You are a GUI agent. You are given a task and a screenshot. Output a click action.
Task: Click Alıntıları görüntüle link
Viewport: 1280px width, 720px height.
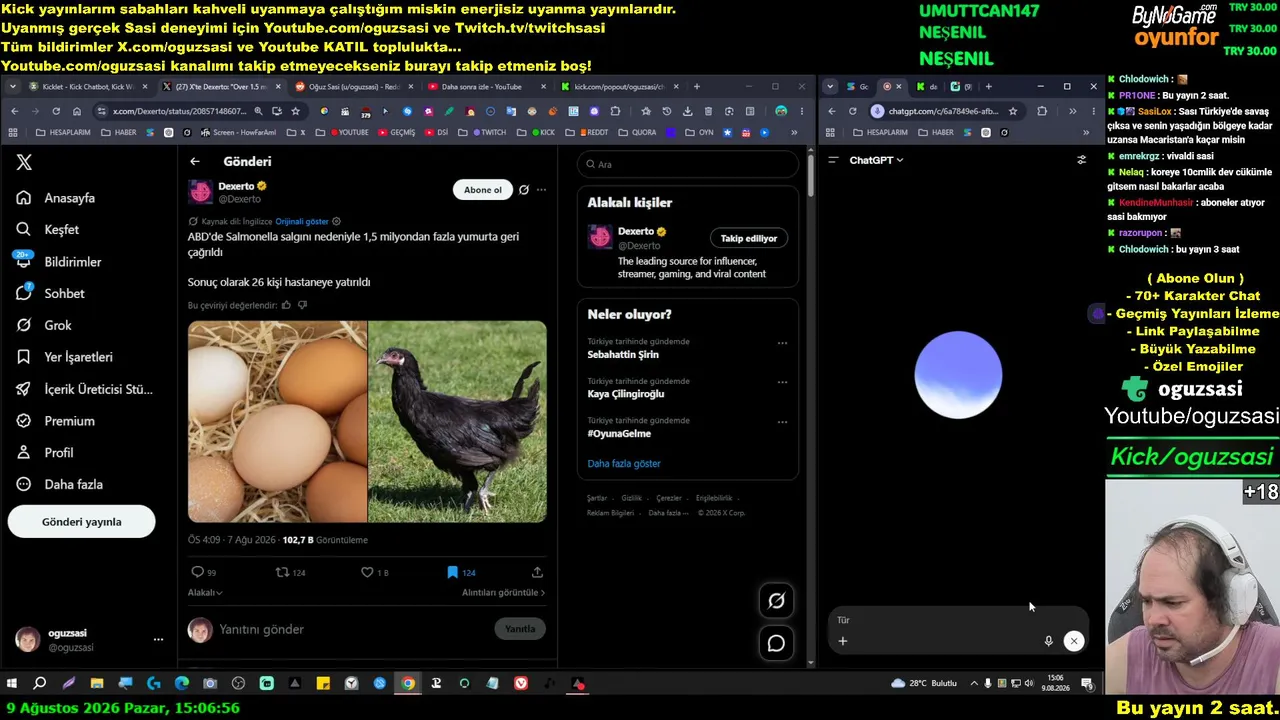[x=503, y=593]
